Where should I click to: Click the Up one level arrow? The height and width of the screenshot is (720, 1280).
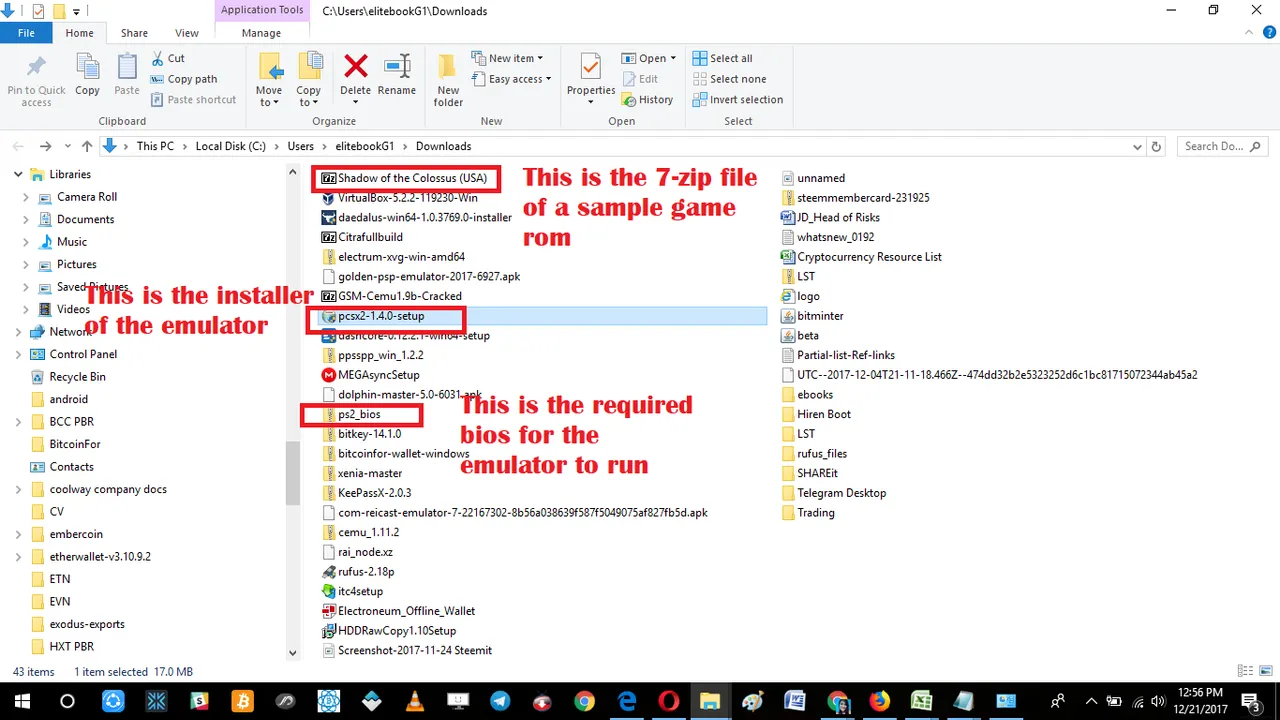tap(87, 146)
